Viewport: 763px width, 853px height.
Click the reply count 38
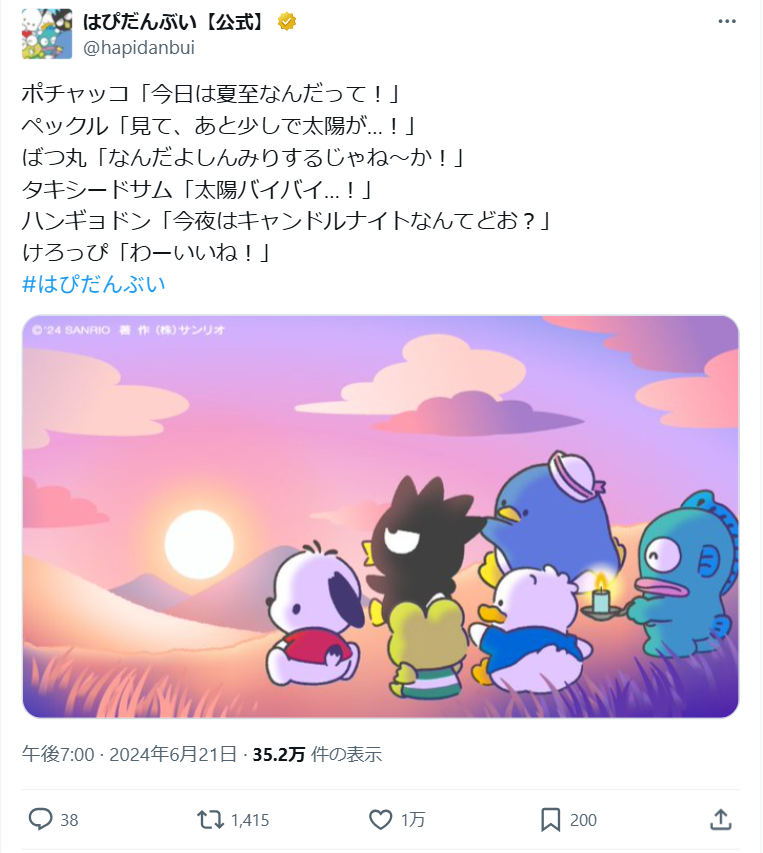[69, 820]
